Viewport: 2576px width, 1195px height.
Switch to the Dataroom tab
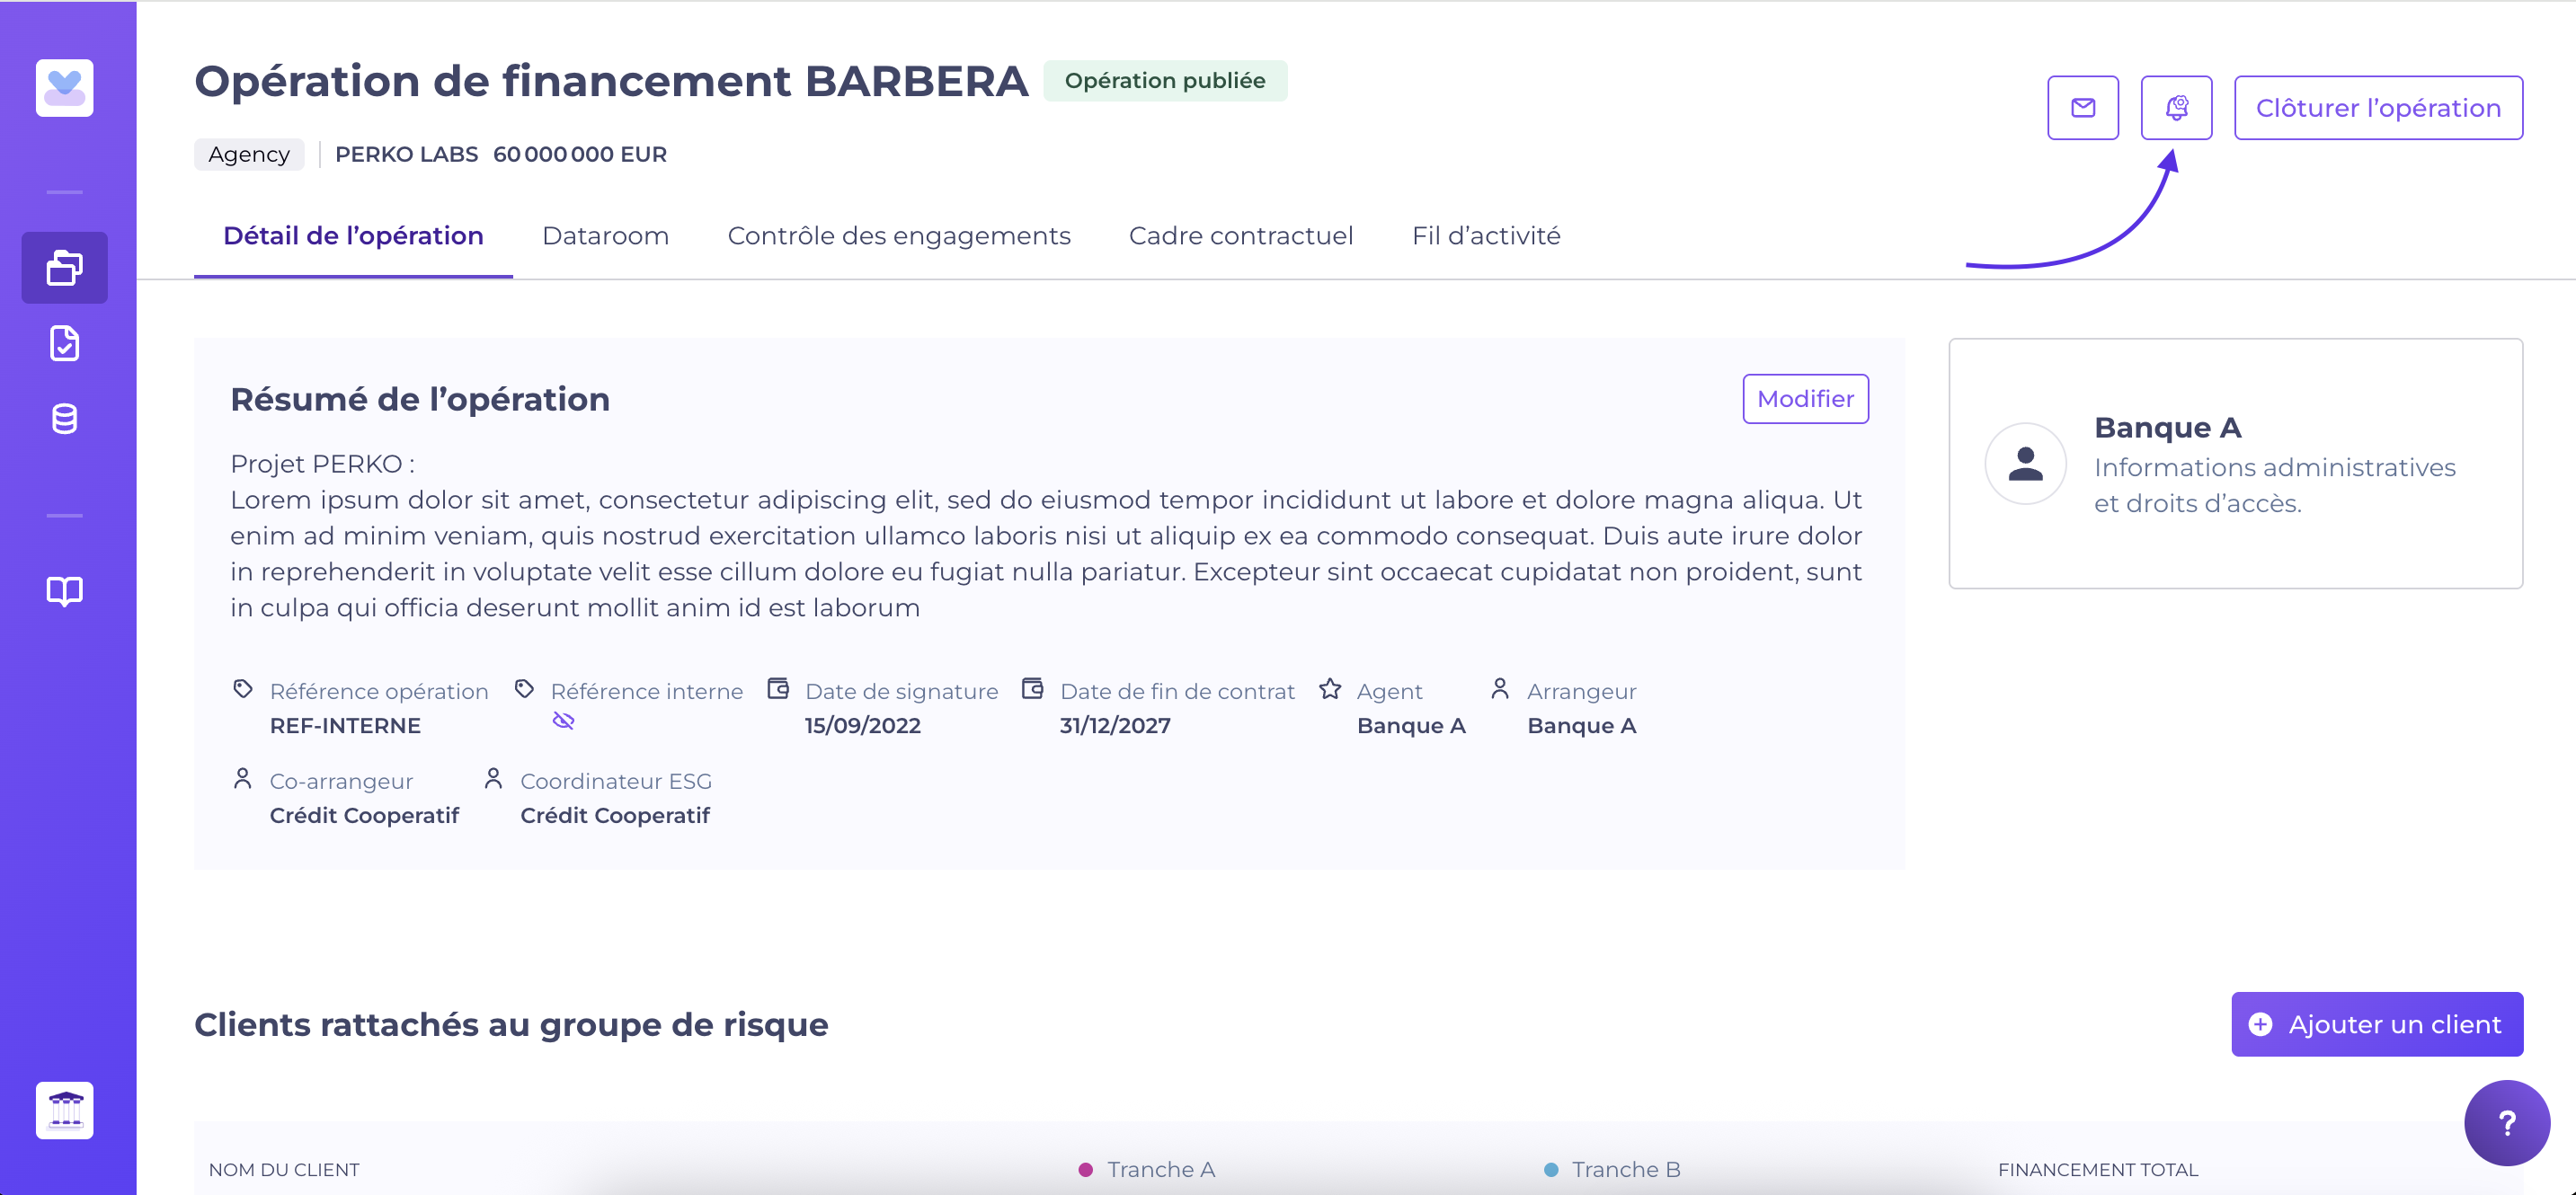(605, 236)
